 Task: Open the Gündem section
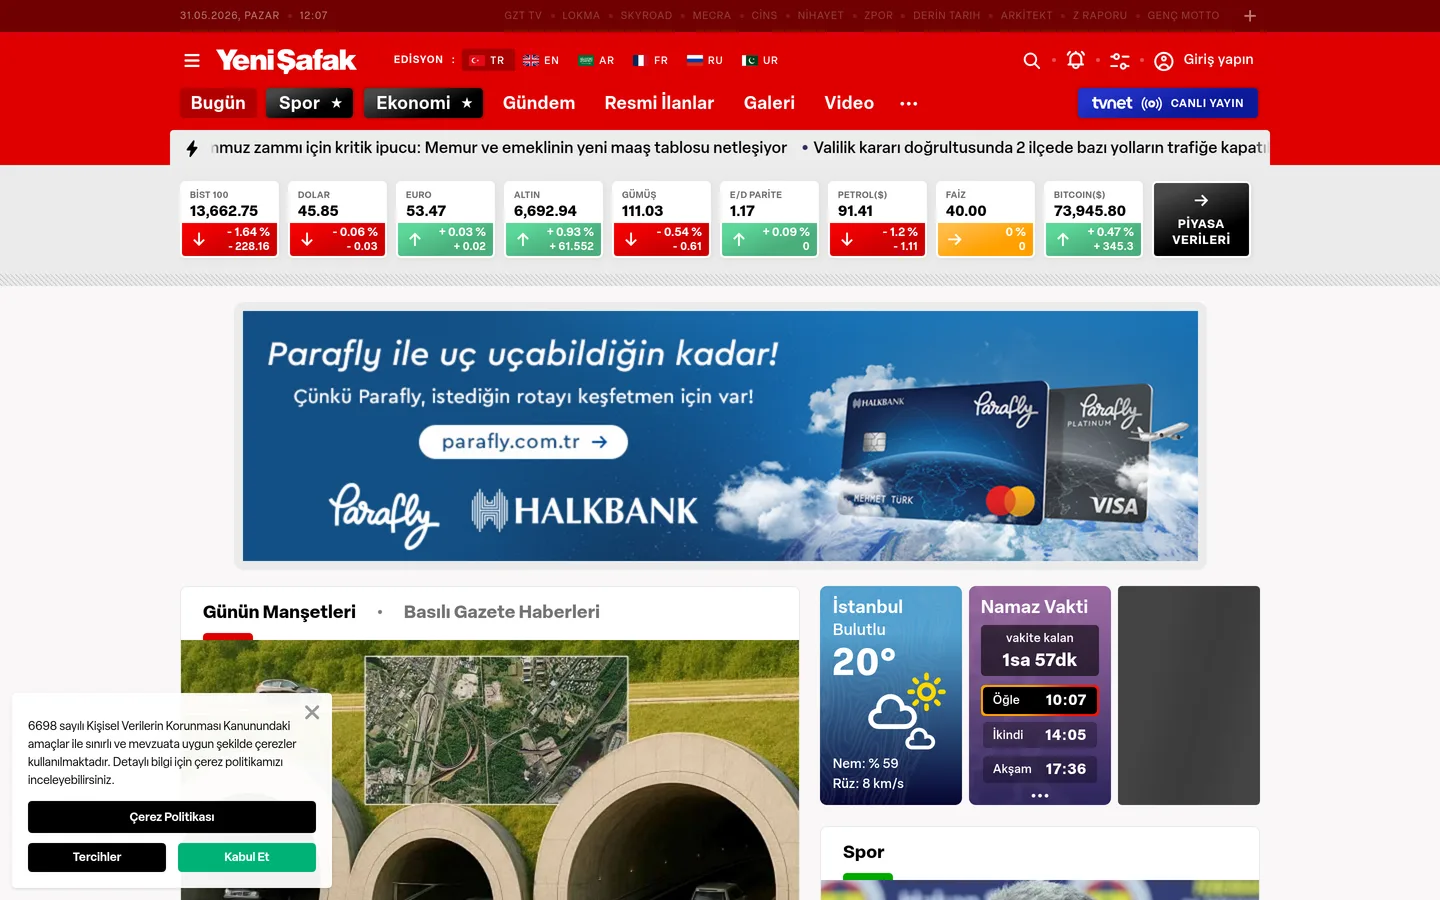pyautogui.click(x=539, y=103)
